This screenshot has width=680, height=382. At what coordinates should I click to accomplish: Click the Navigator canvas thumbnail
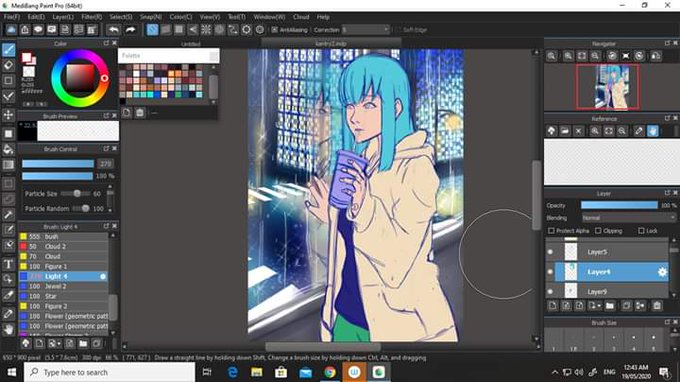point(607,87)
